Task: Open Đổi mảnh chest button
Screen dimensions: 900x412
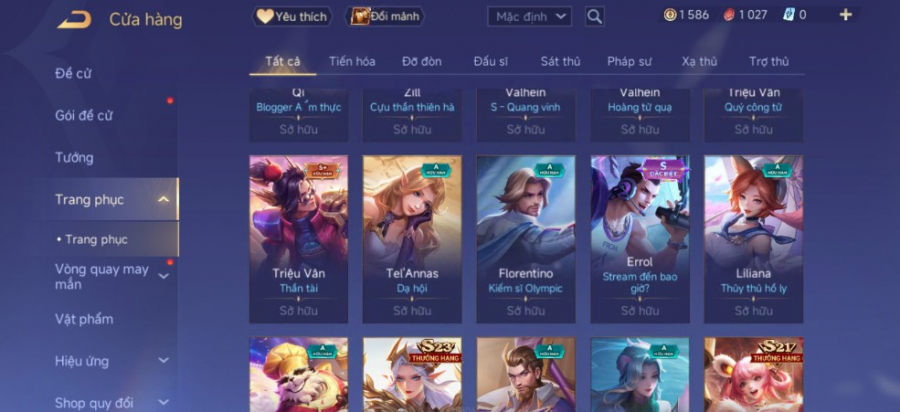Action: pos(385,16)
